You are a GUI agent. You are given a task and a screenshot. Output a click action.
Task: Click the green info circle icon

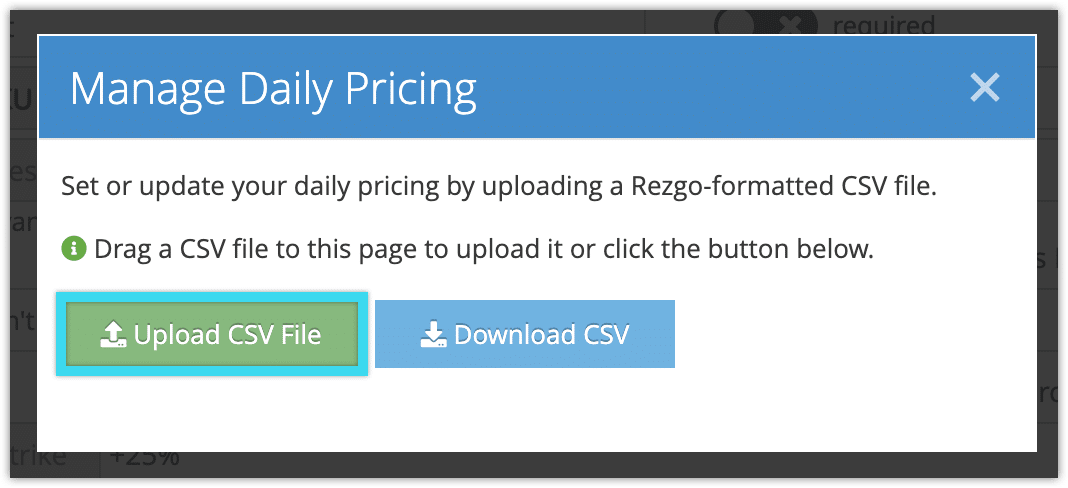click(74, 249)
